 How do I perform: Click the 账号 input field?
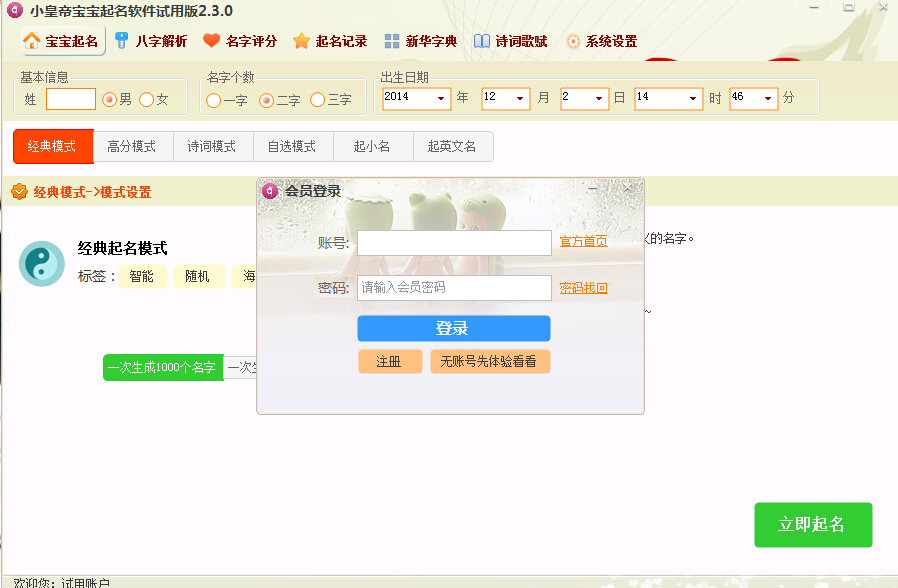pos(454,243)
